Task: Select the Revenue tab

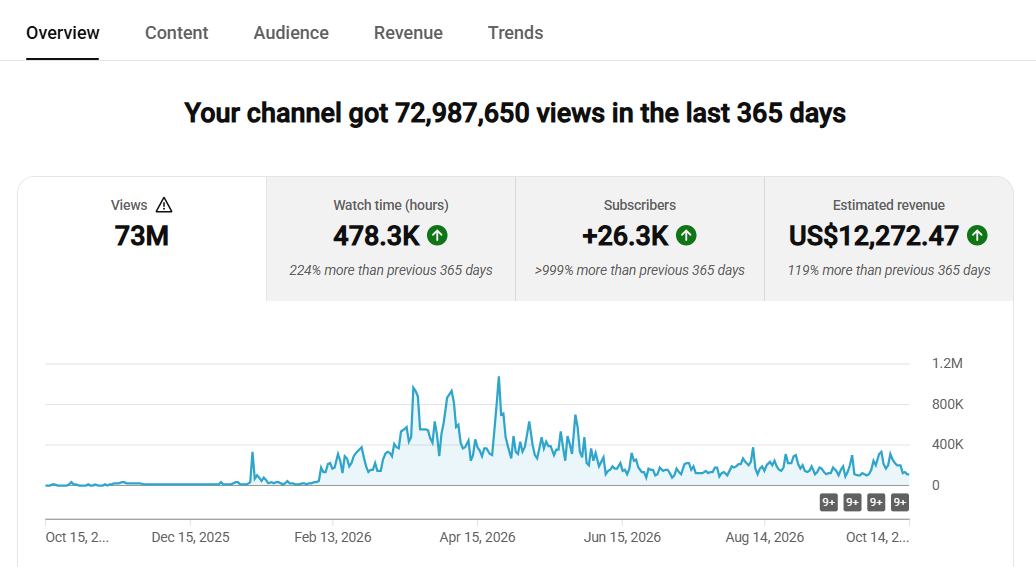Action: coord(408,32)
